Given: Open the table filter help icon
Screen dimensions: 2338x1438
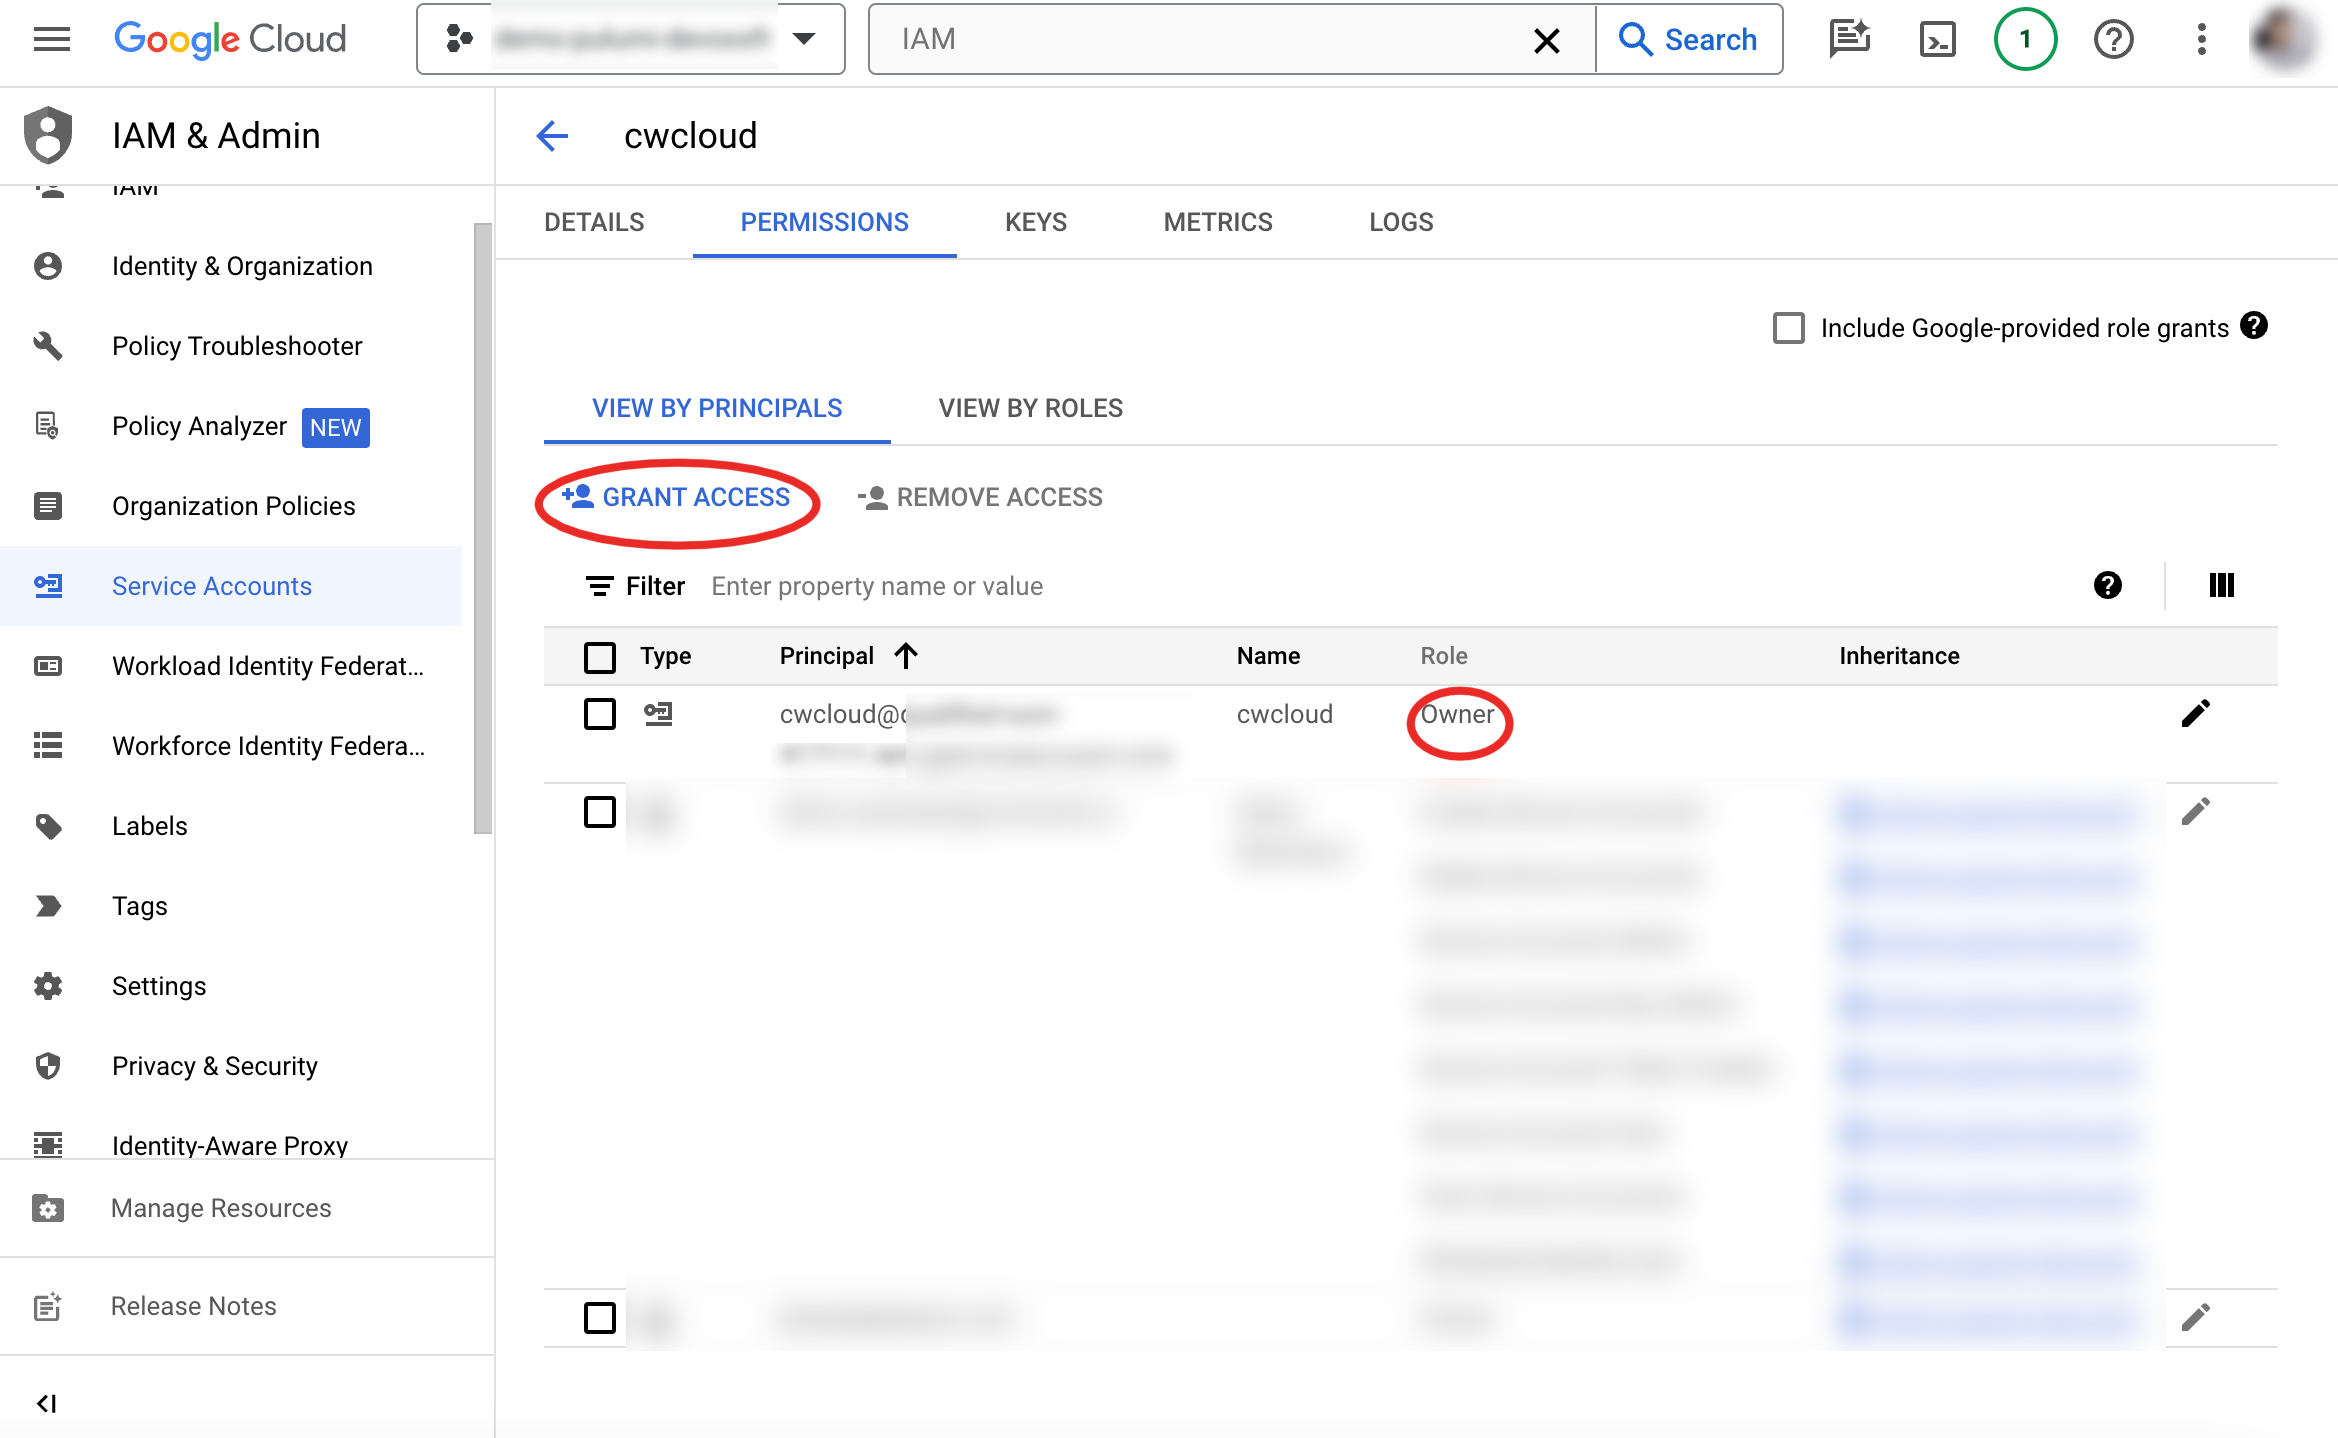Looking at the screenshot, I should pos(2107,585).
